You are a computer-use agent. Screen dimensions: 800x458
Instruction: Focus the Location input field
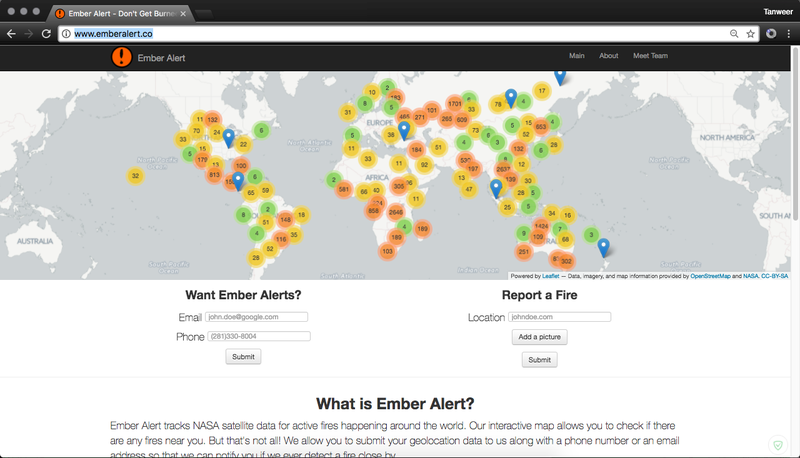click(x=559, y=317)
